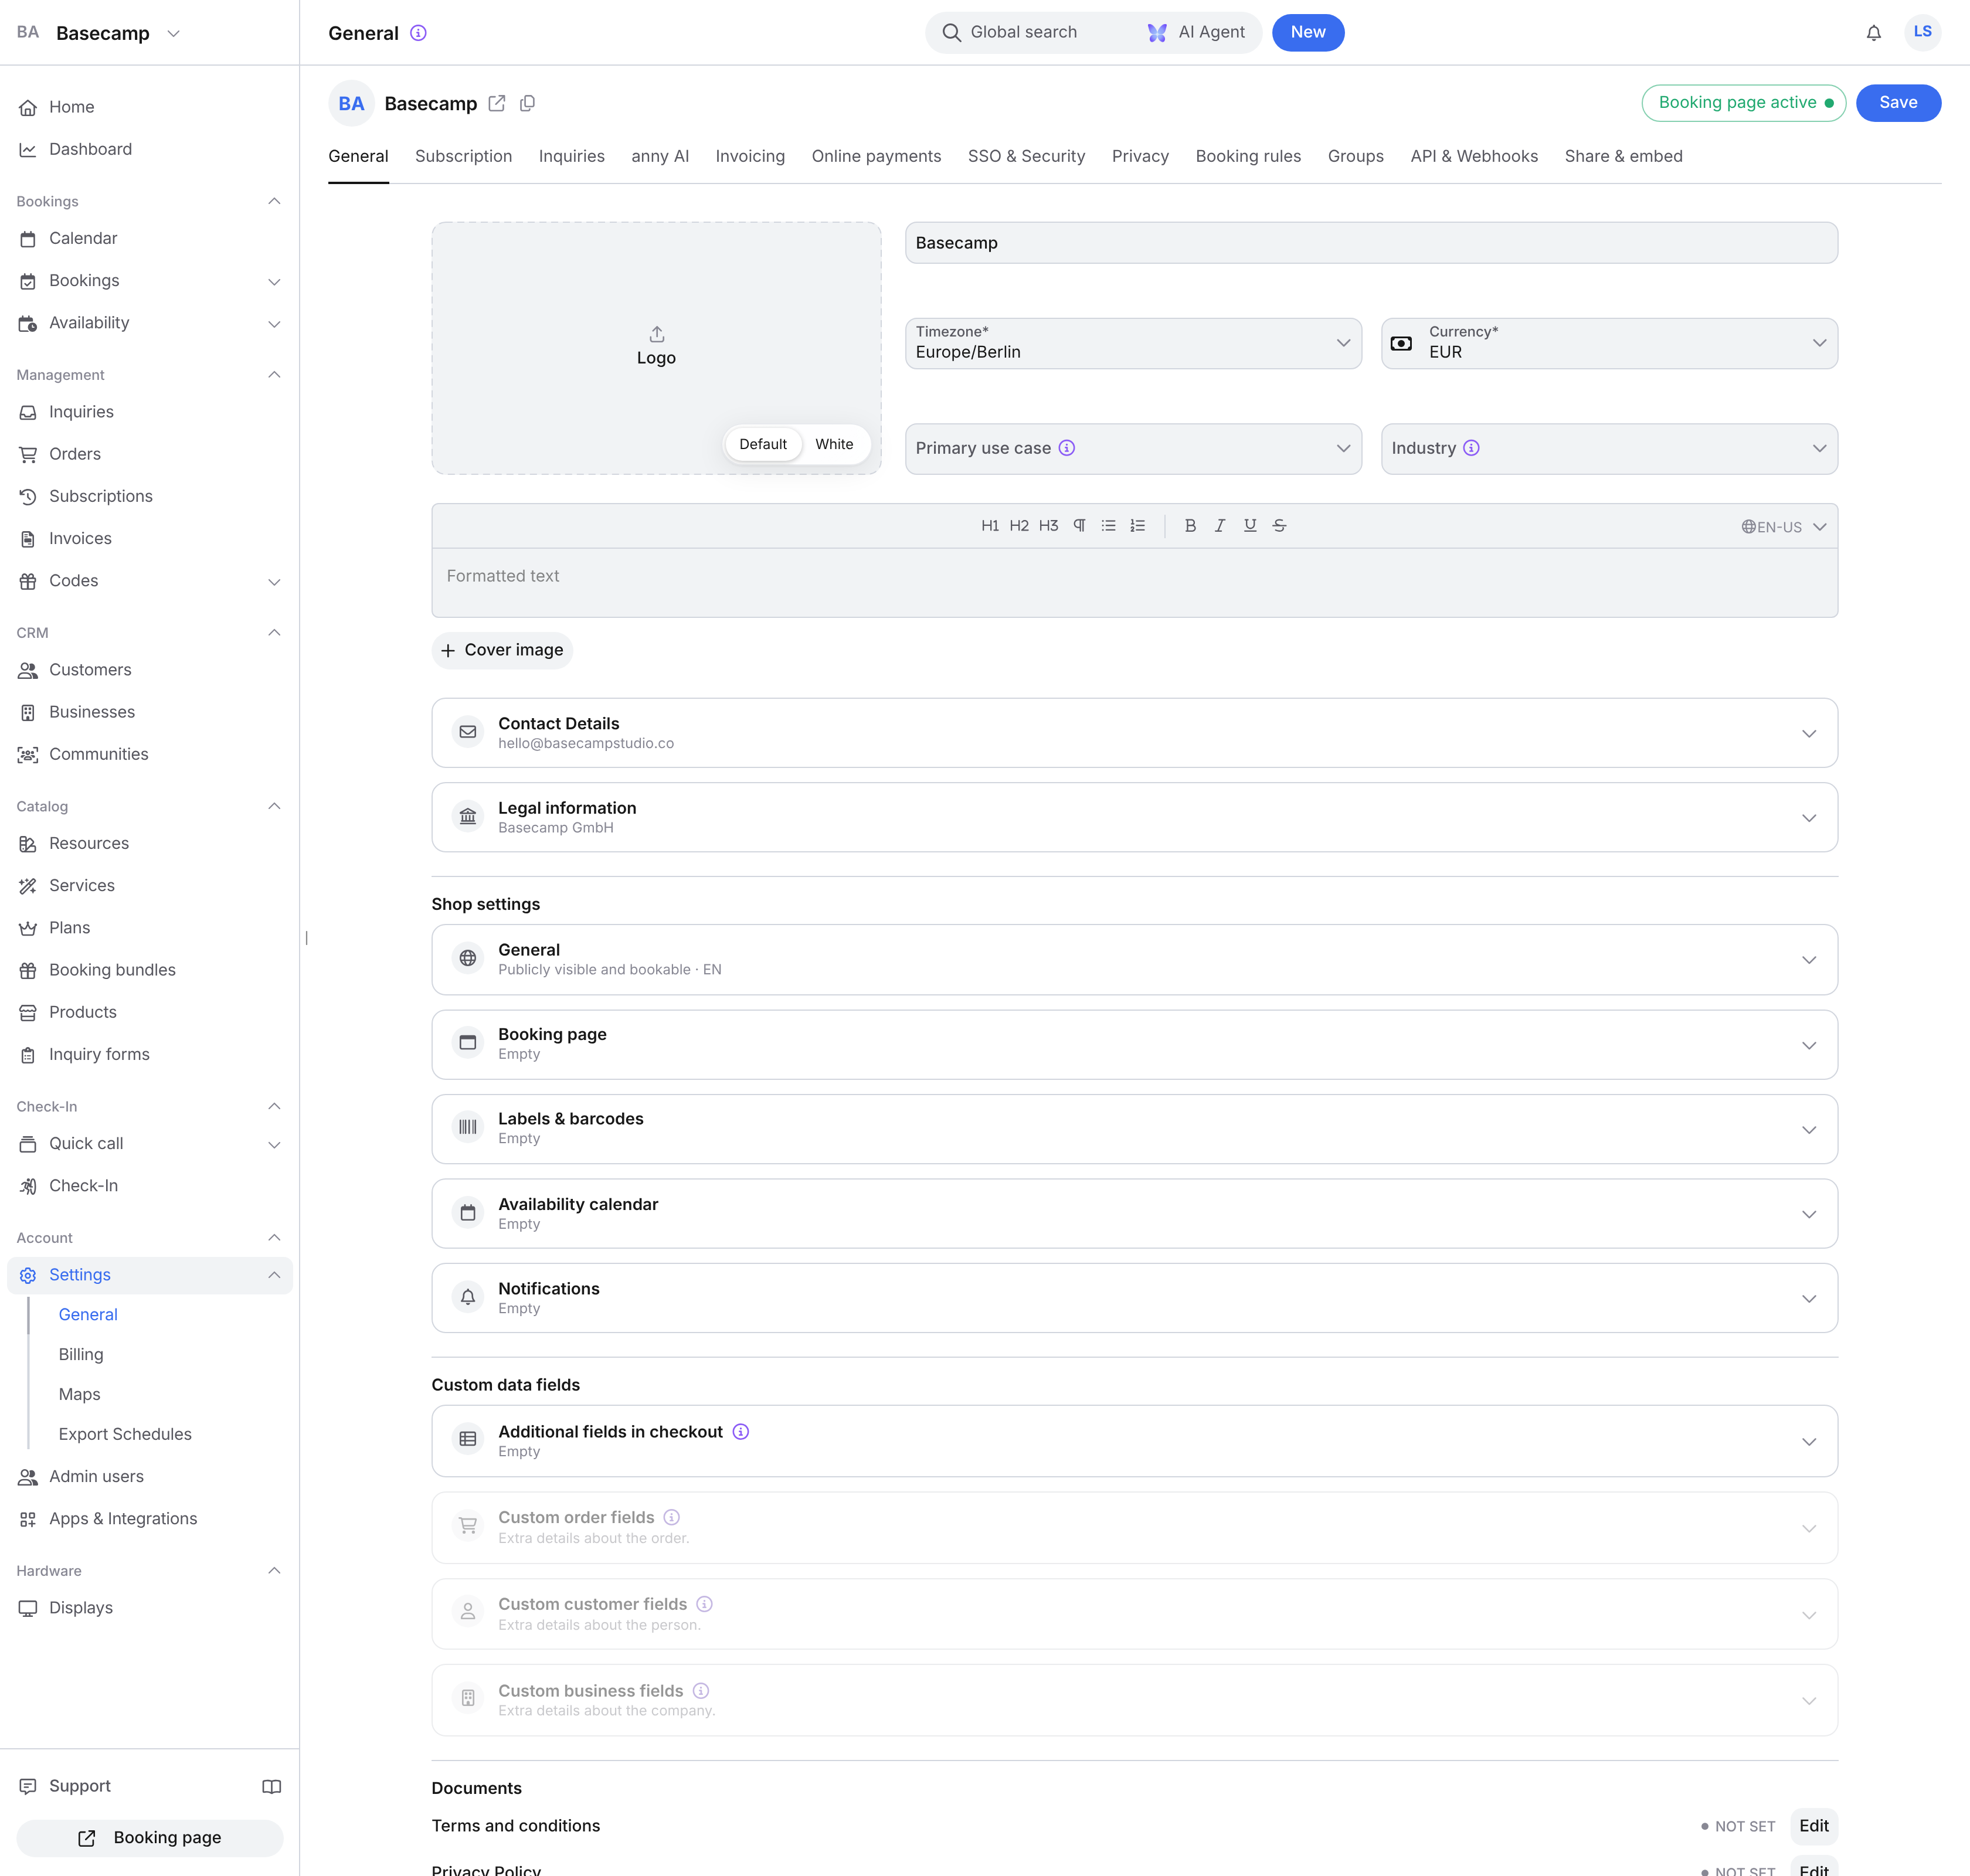Switch logo variant to White
The height and width of the screenshot is (1876, 1970).
834,444
